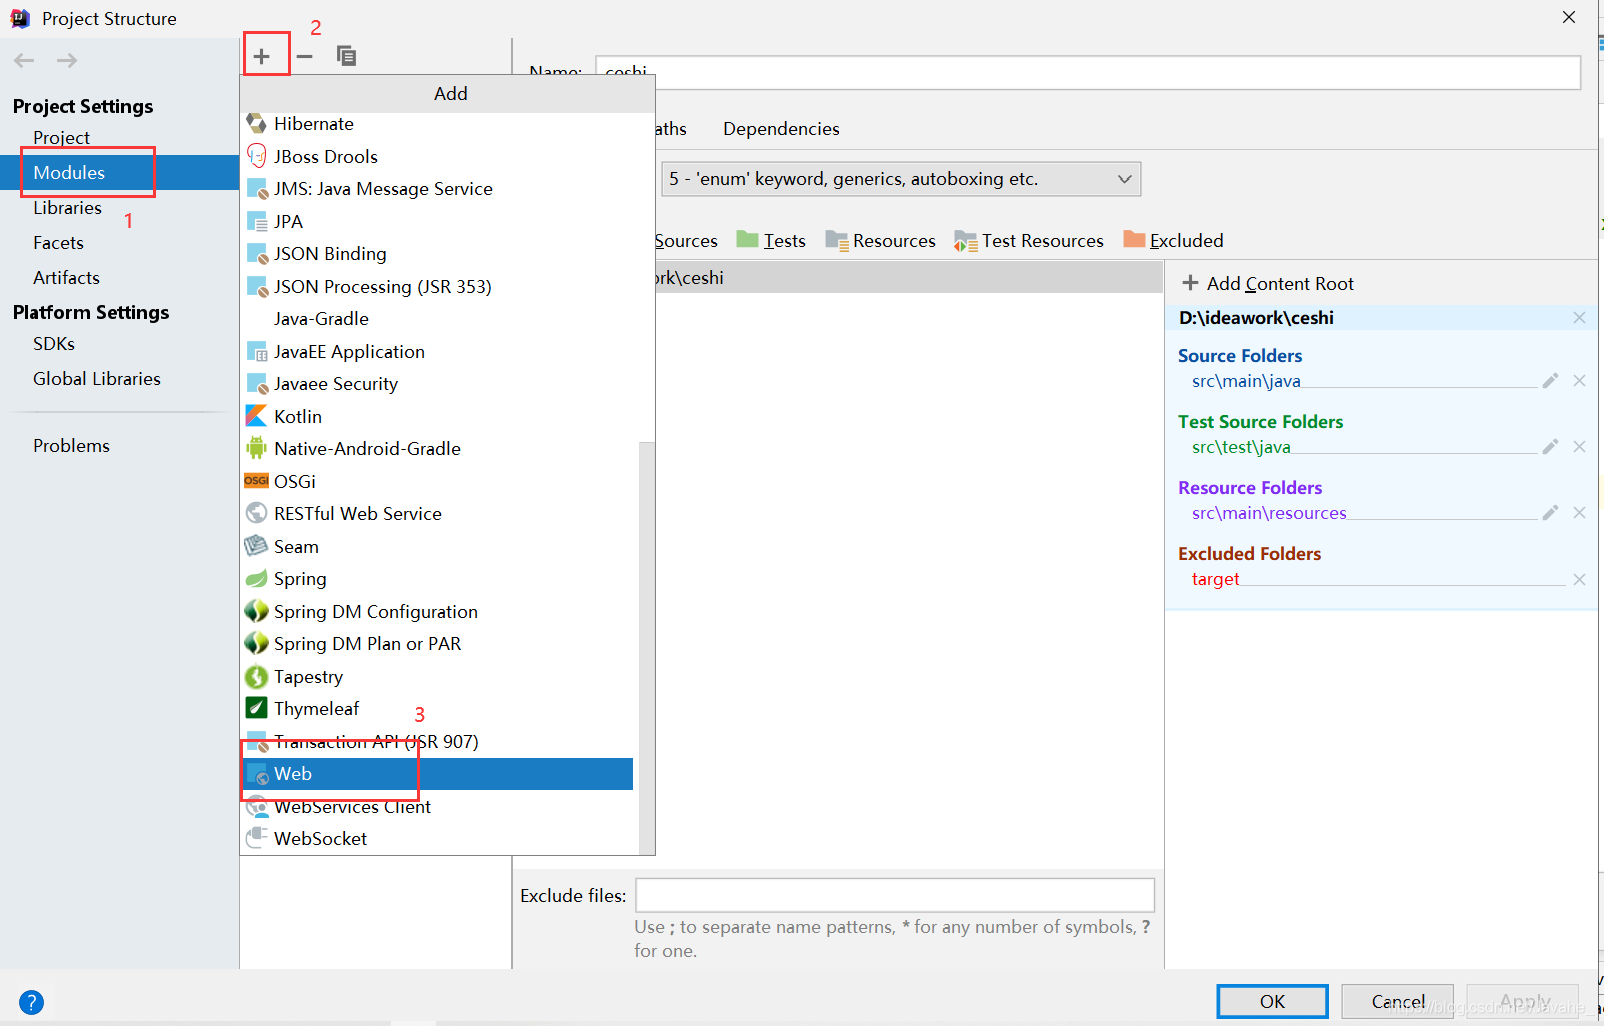Open help via the question mark icon
This screenshot has width=1604, height=1026.
31,1002
